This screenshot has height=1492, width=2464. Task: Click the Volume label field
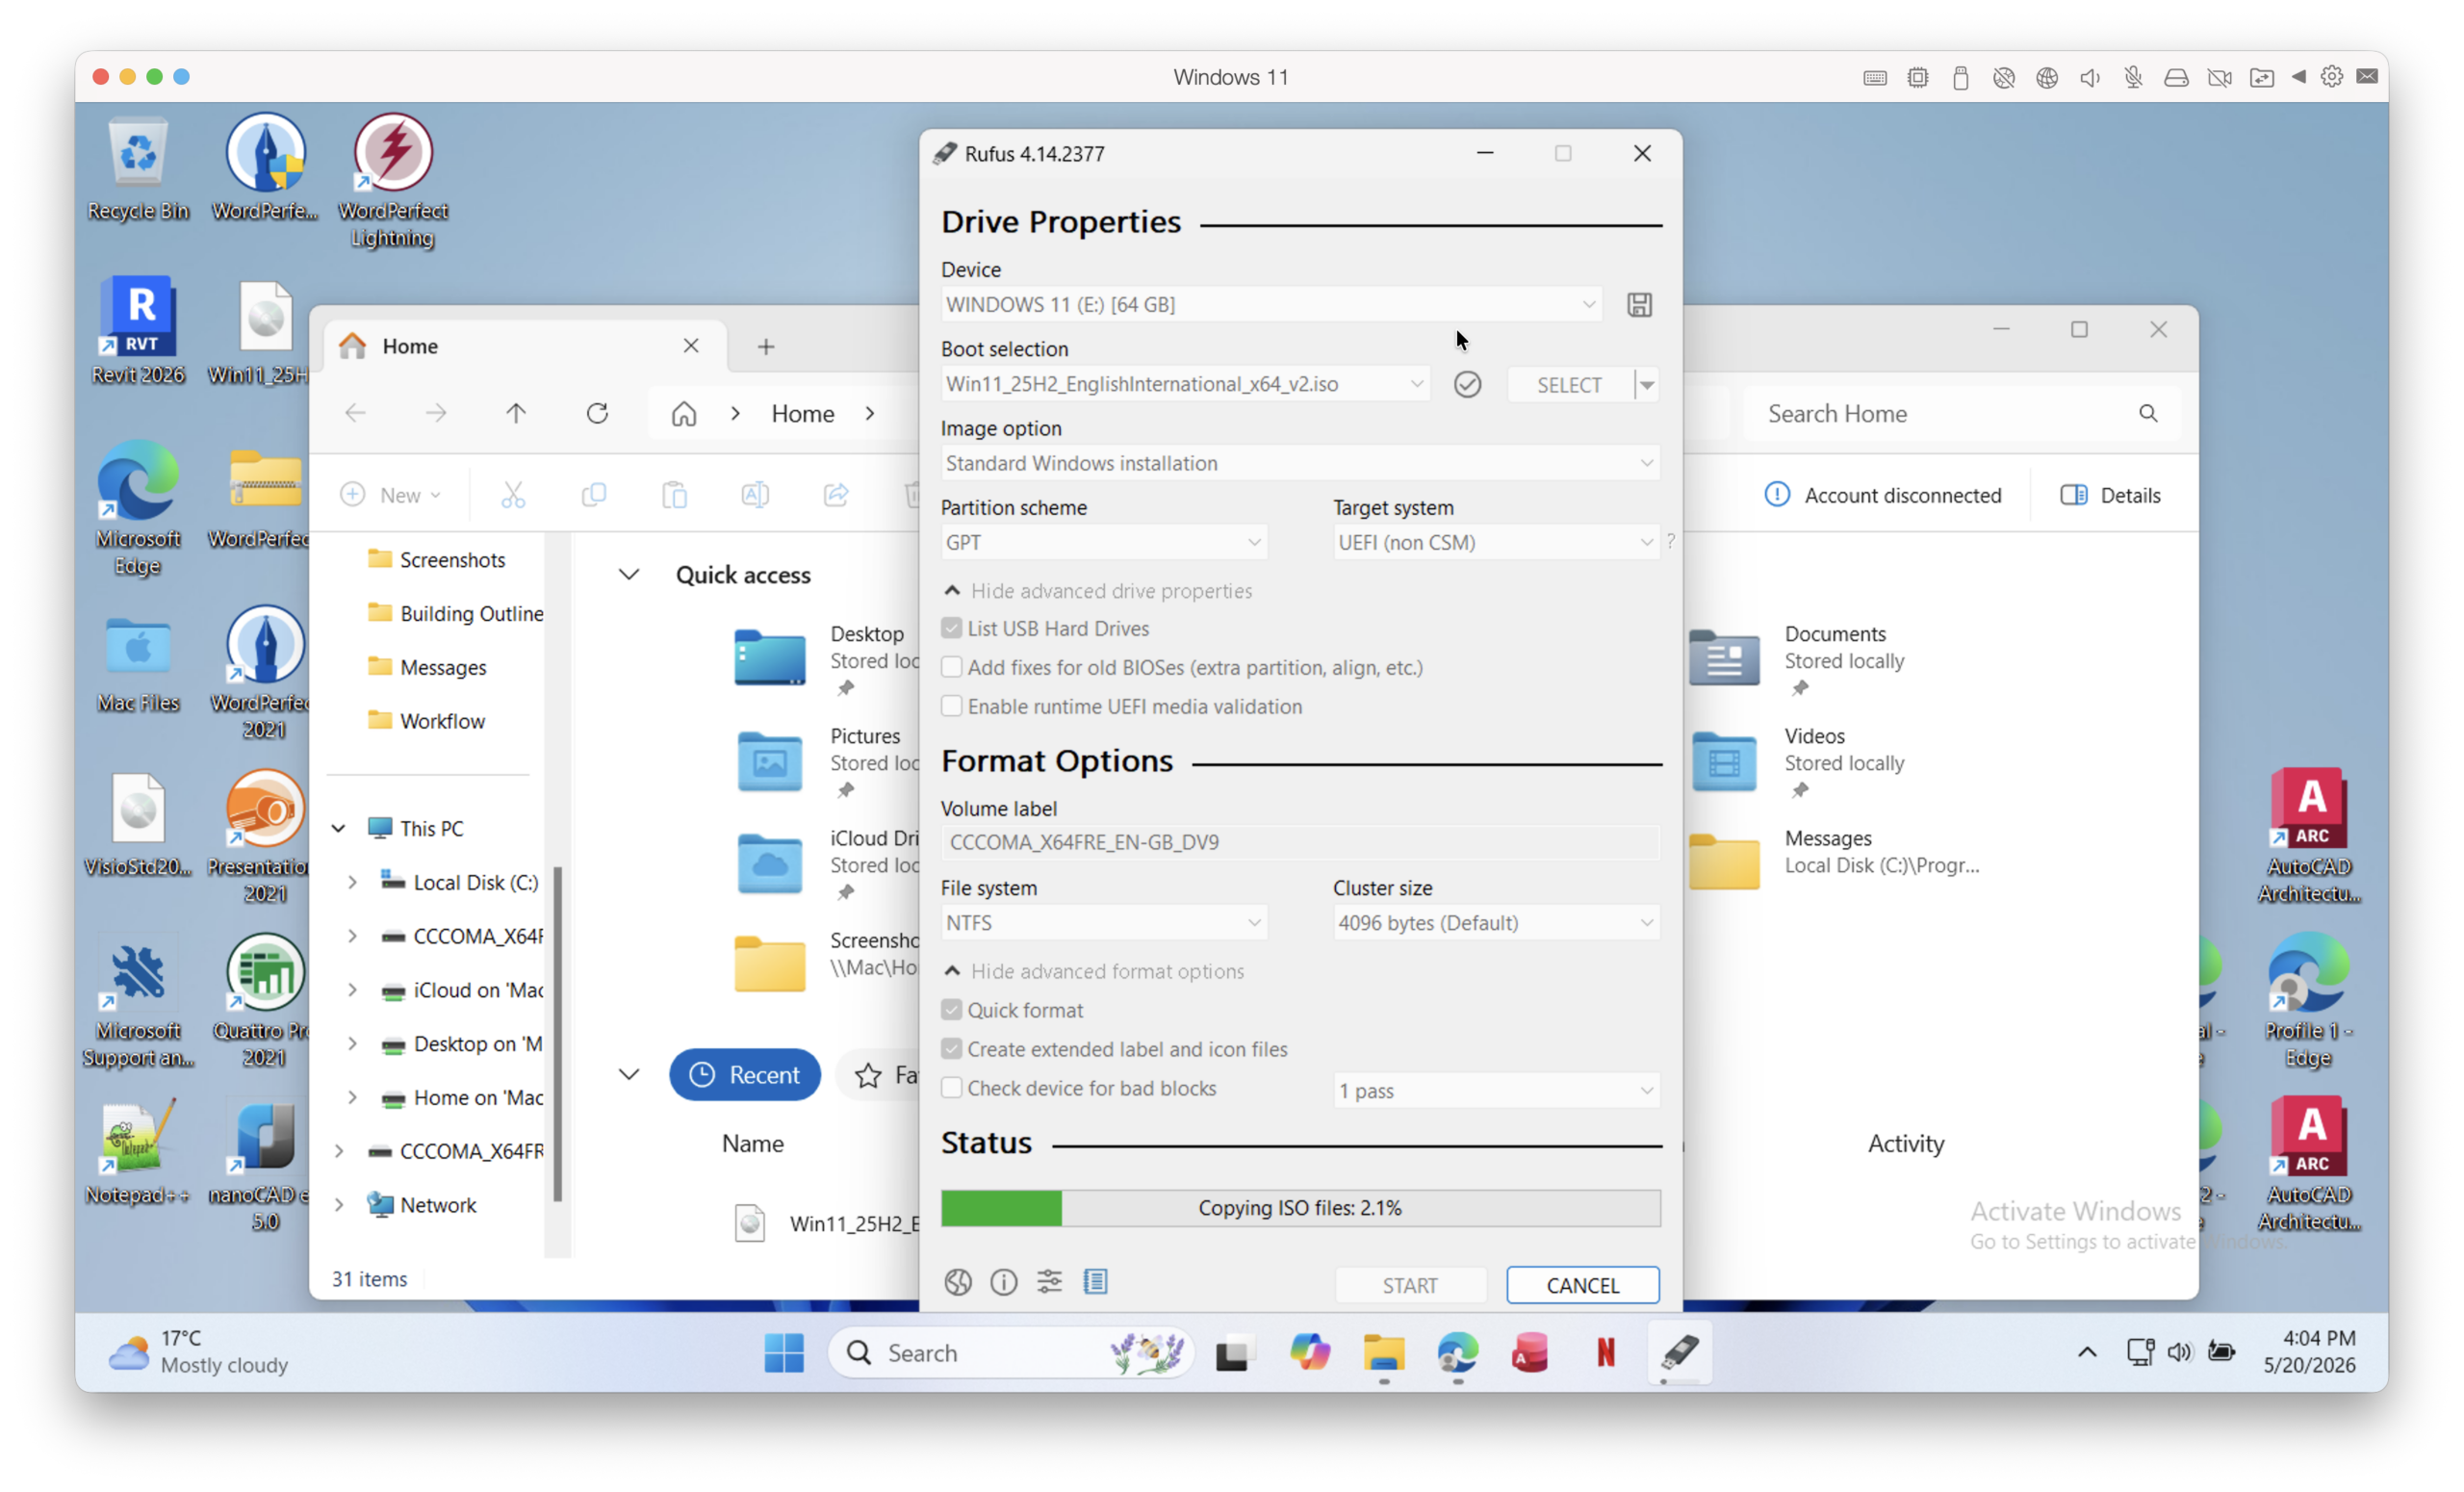1300,842
